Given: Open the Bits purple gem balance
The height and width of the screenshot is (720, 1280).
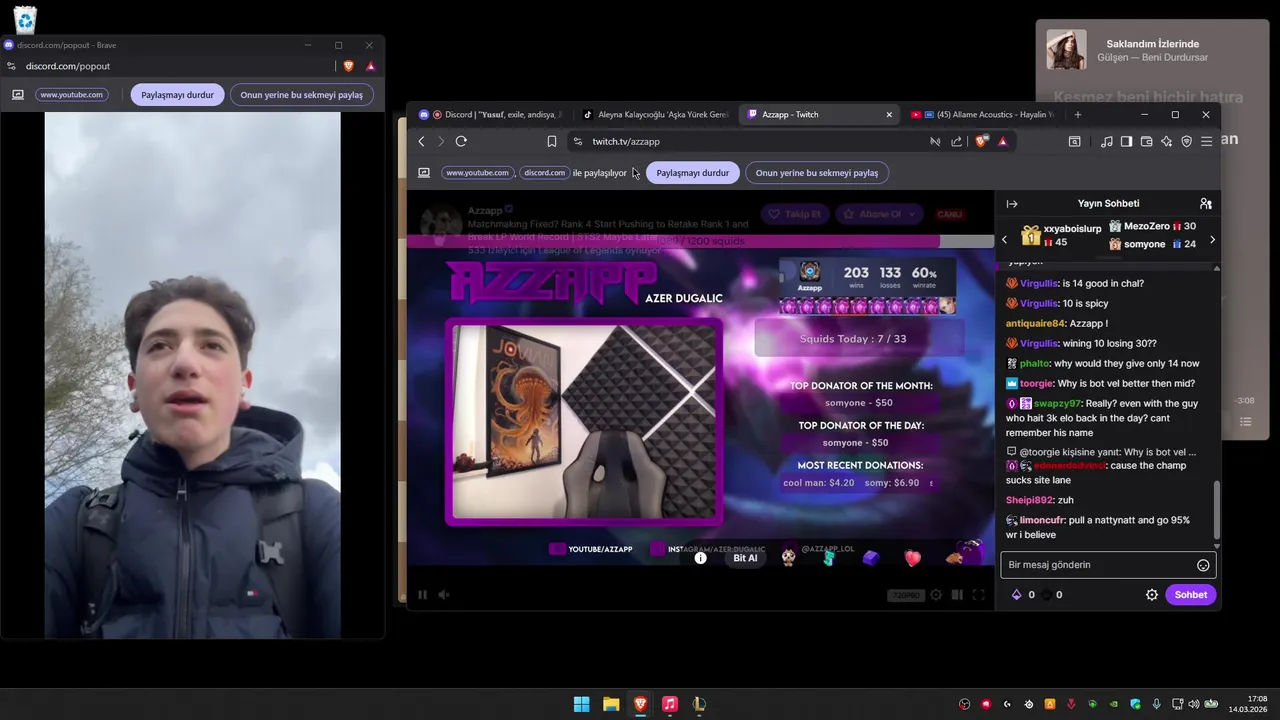Looking at the screenshot, I should click(1023, 595).
